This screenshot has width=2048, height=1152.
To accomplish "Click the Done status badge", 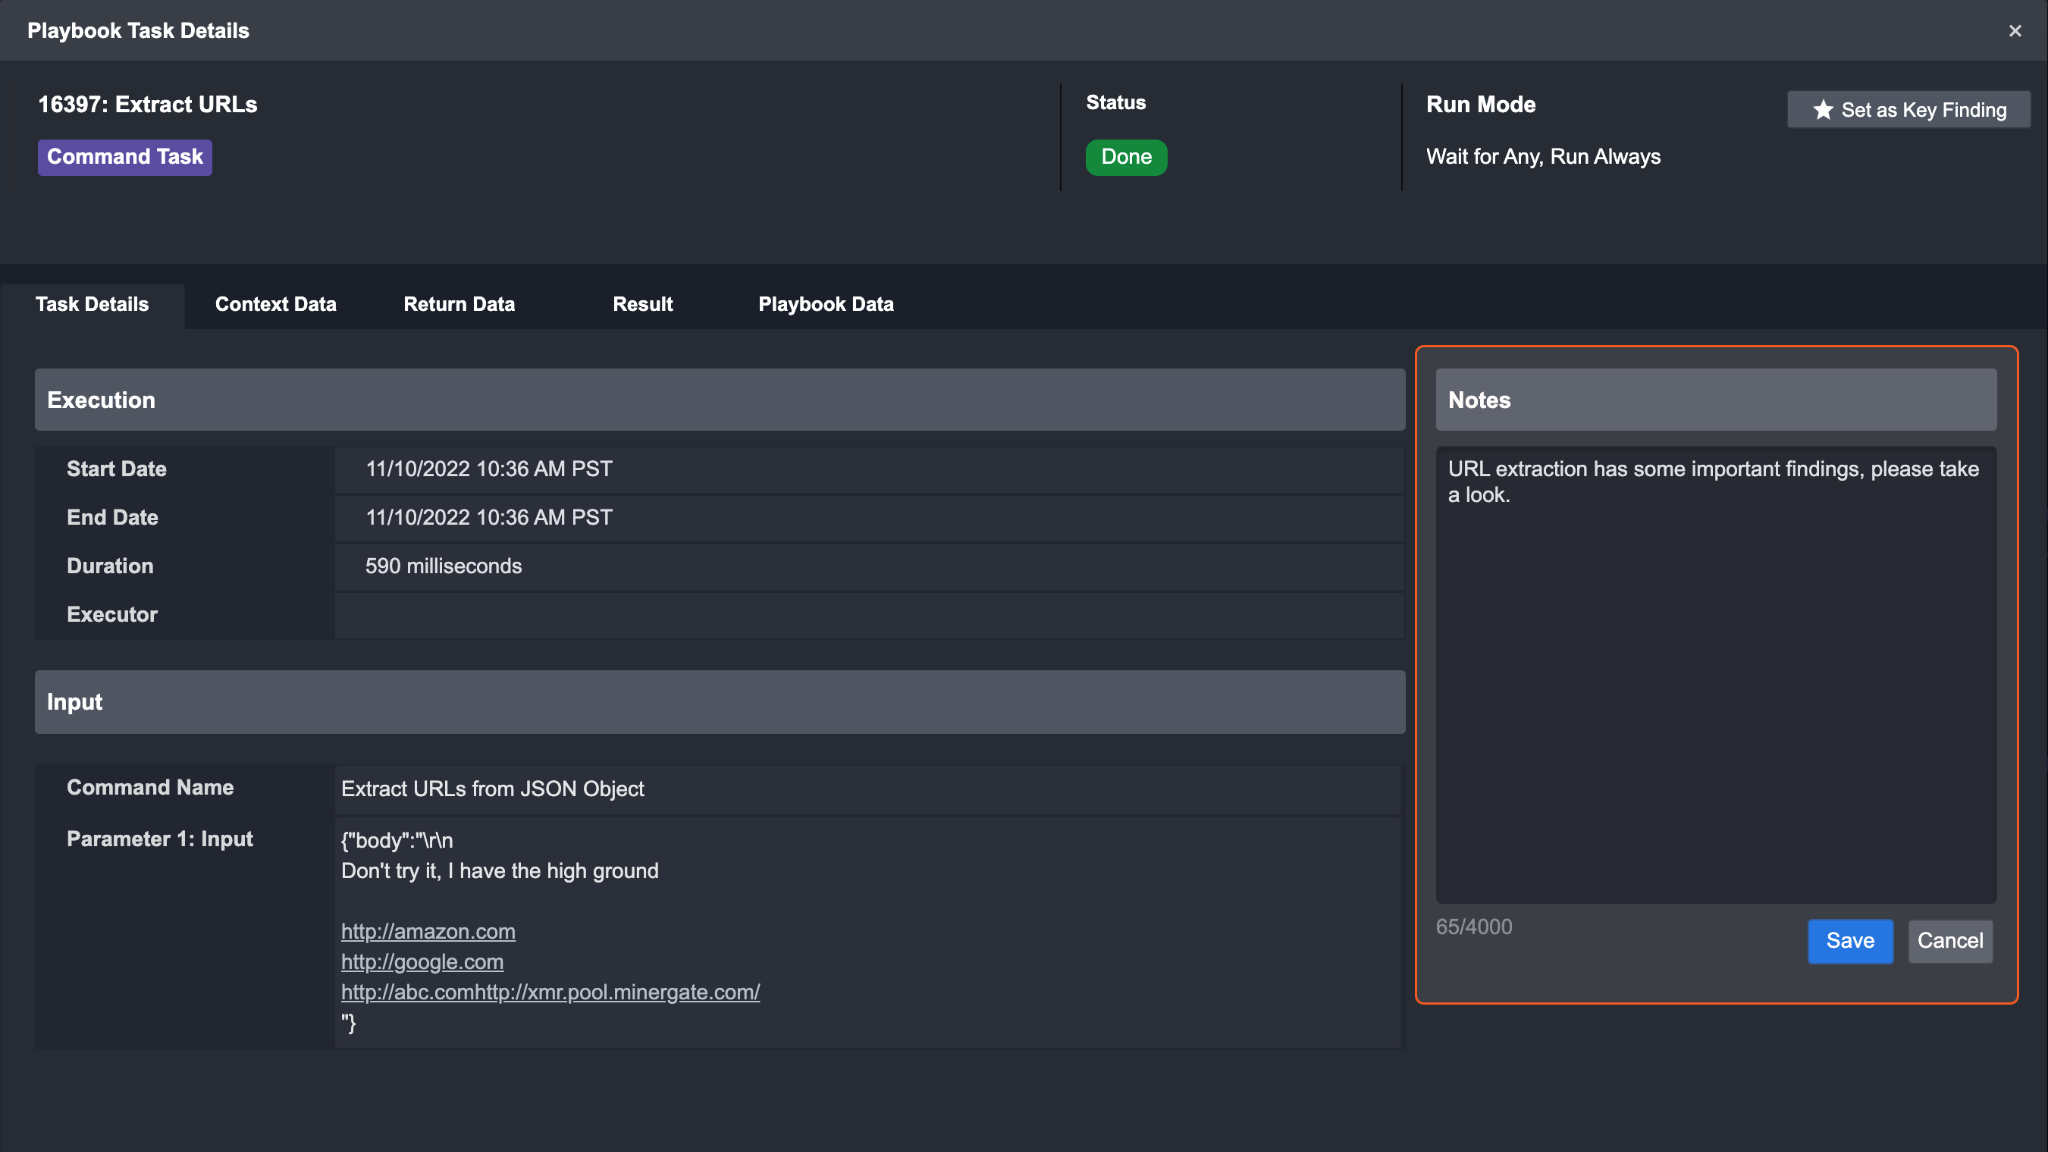I will tap(1126, 157).
